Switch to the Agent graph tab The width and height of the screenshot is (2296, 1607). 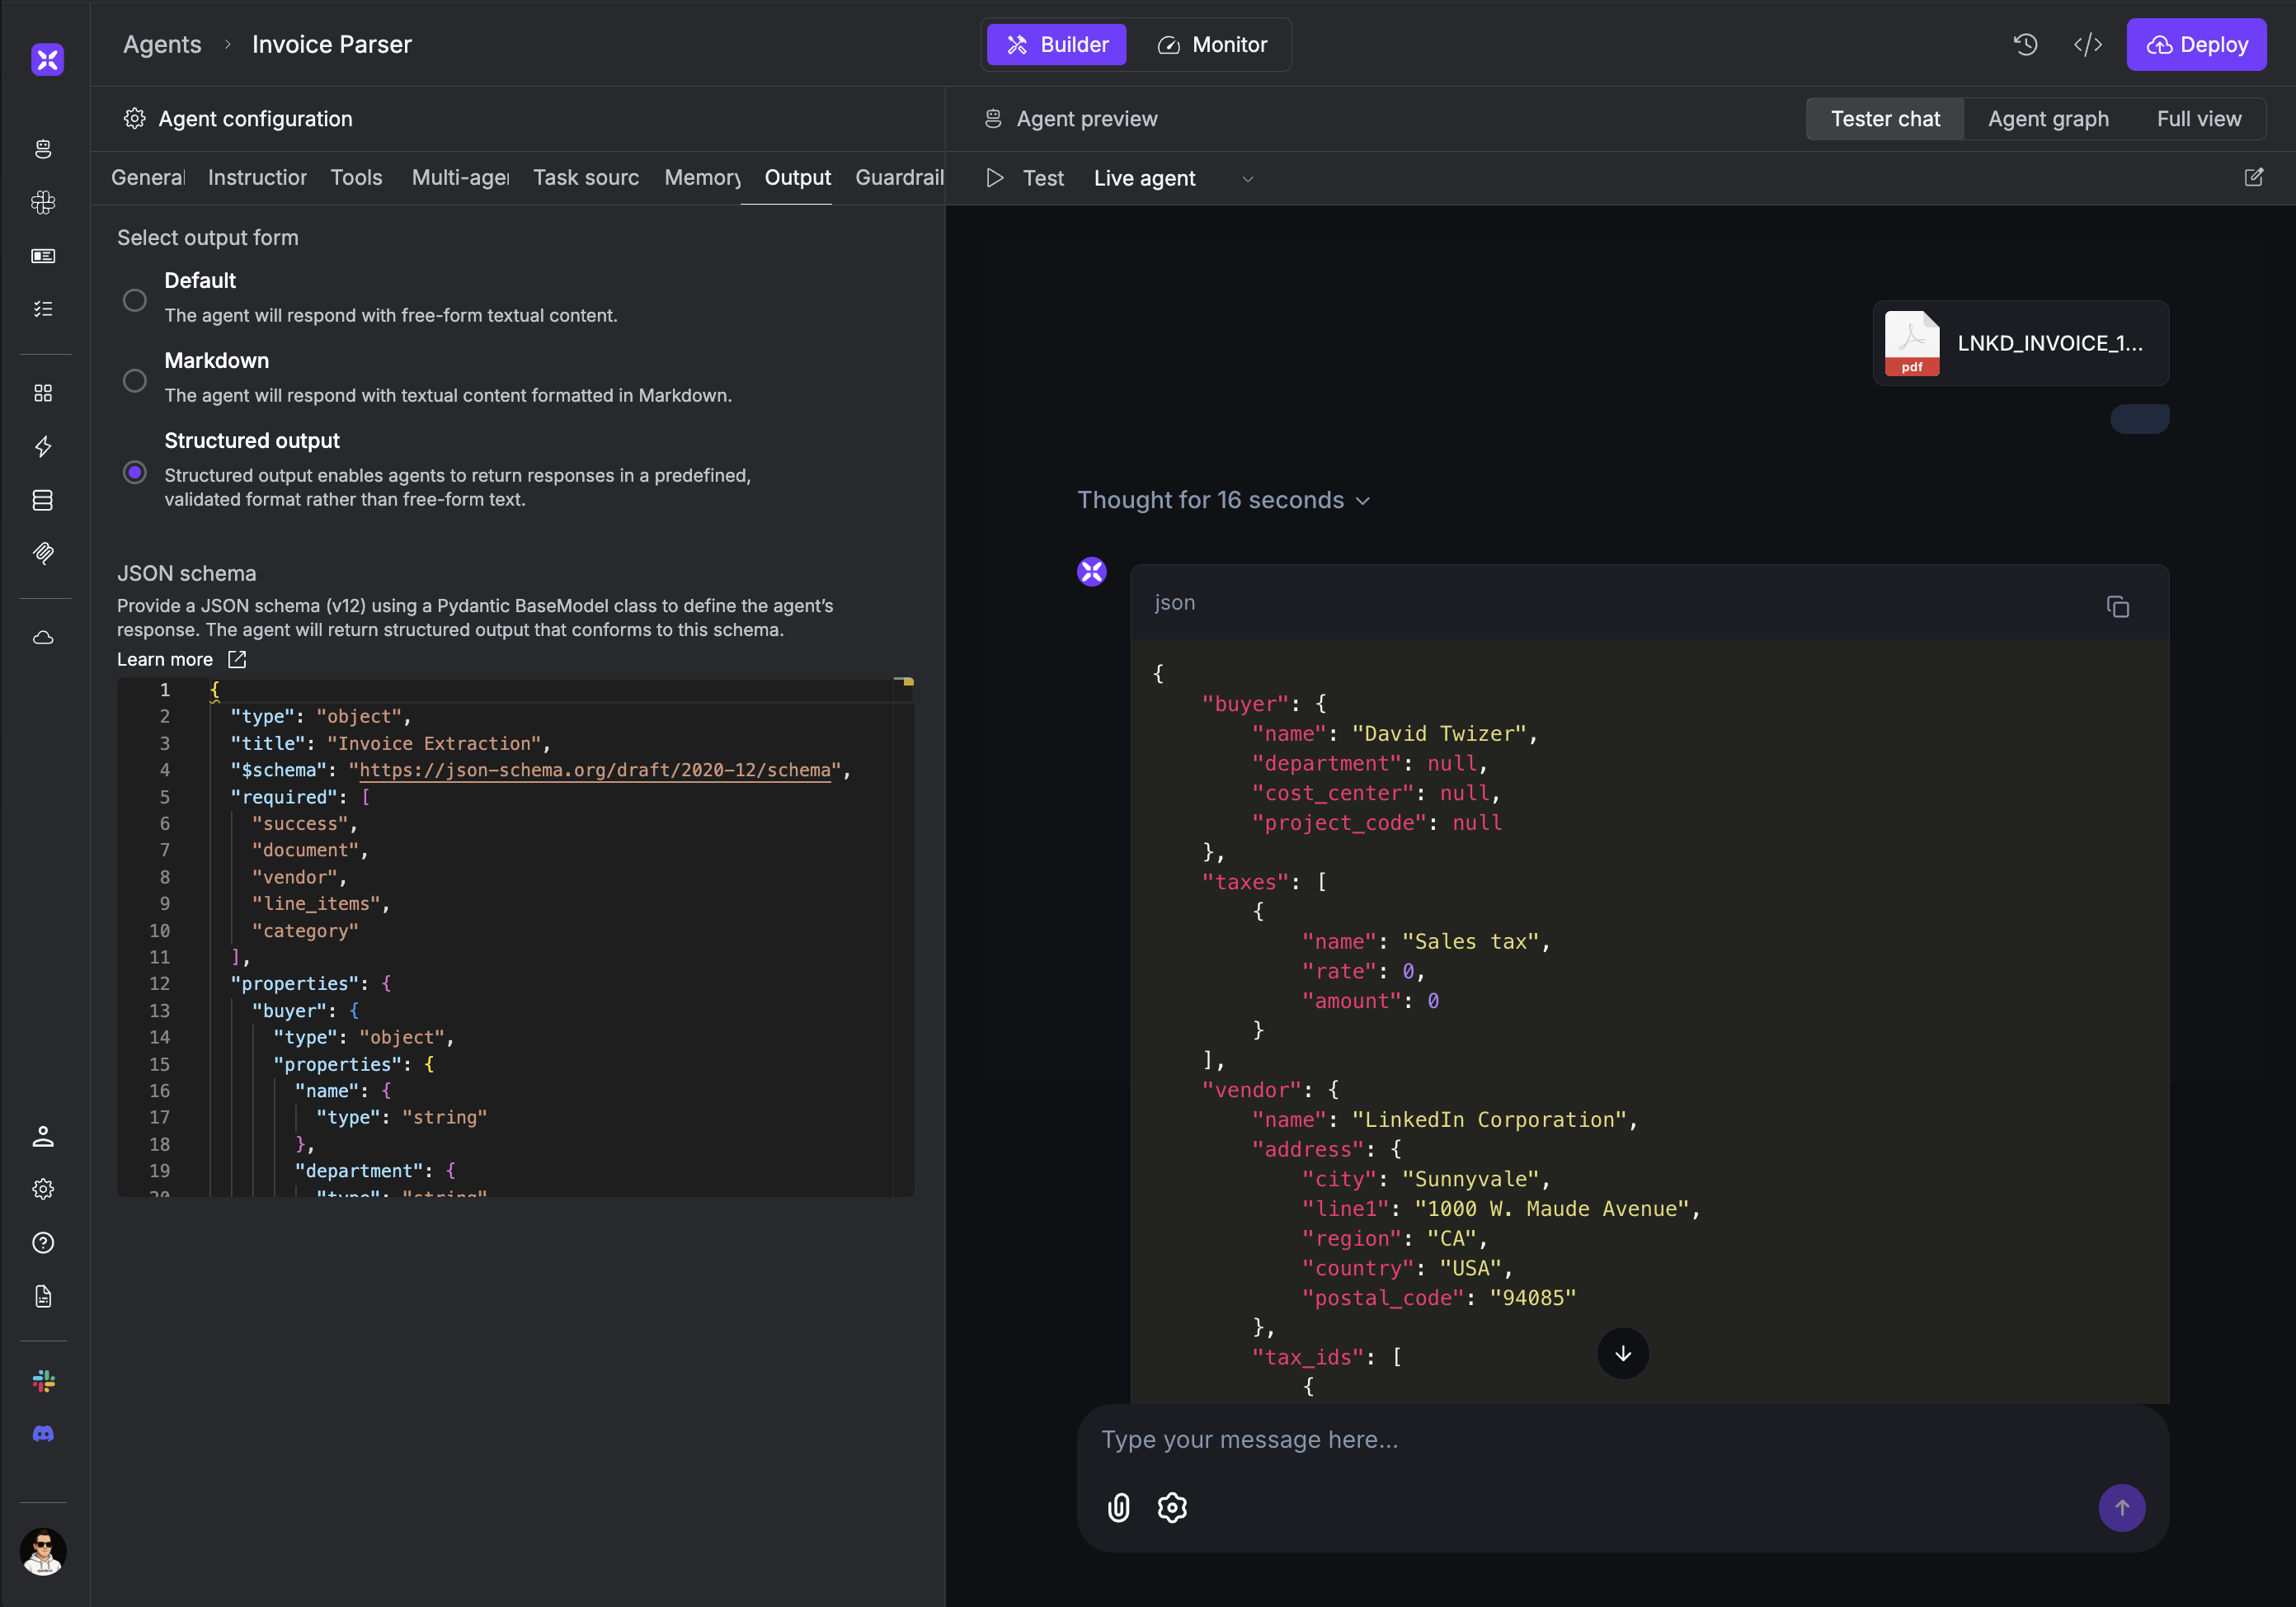pos(2047,119)
